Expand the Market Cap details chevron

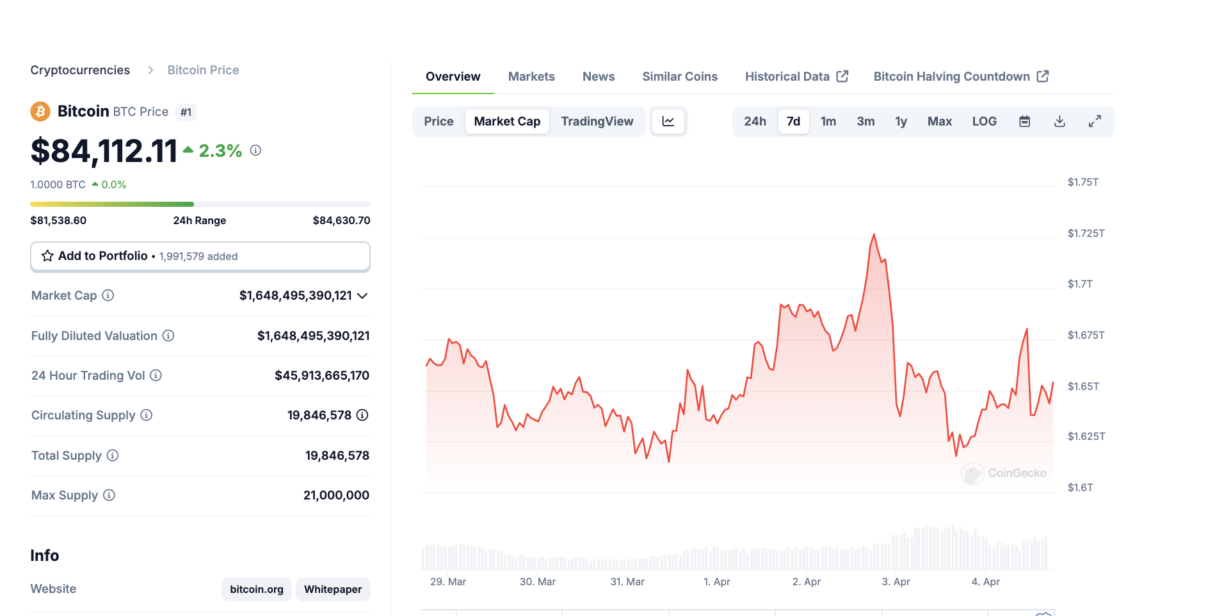[363, 295]
